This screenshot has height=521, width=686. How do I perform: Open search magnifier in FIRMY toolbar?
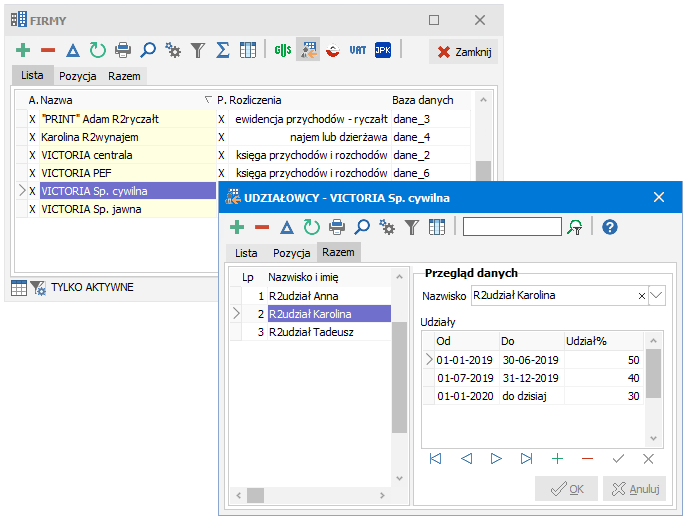(x=148, y=50)
